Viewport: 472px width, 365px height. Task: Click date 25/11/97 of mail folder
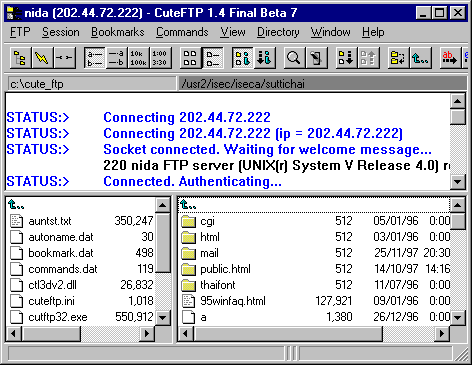coord(396,253)
